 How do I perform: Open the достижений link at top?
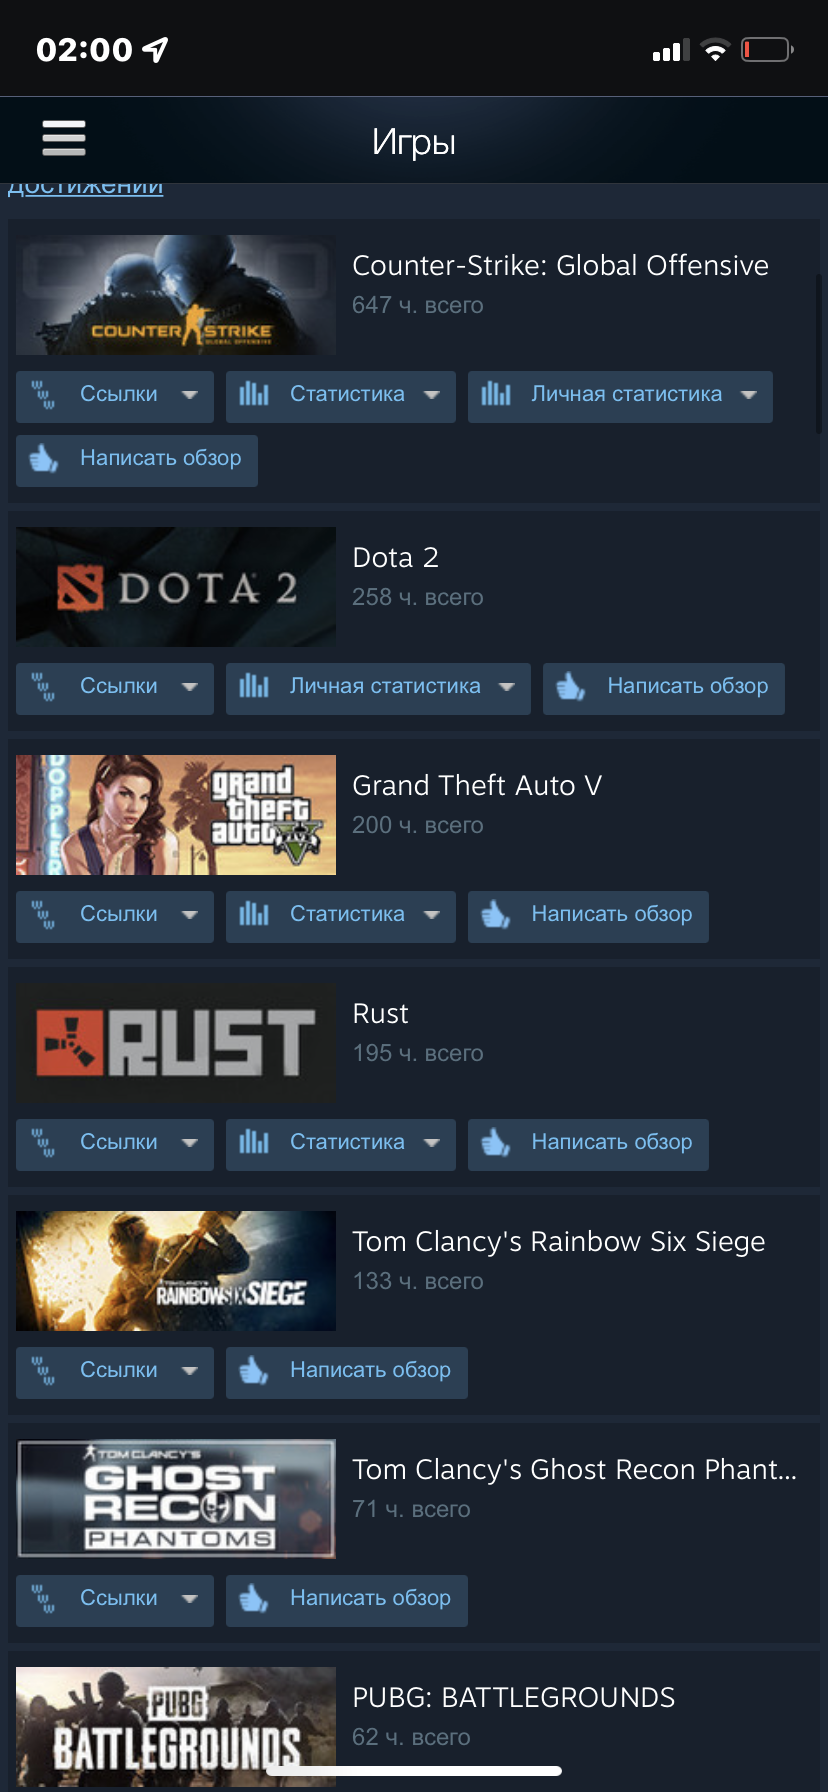(86, 187)
